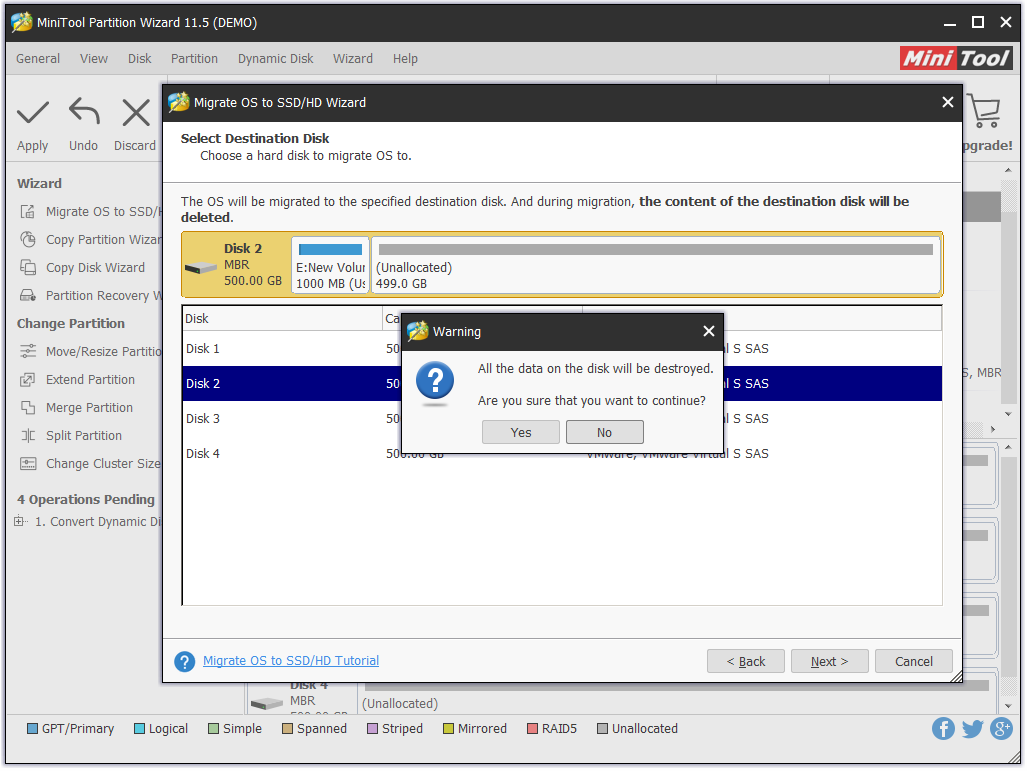
Task: Click the Discard X icon
Action: [x=136, y=113]
